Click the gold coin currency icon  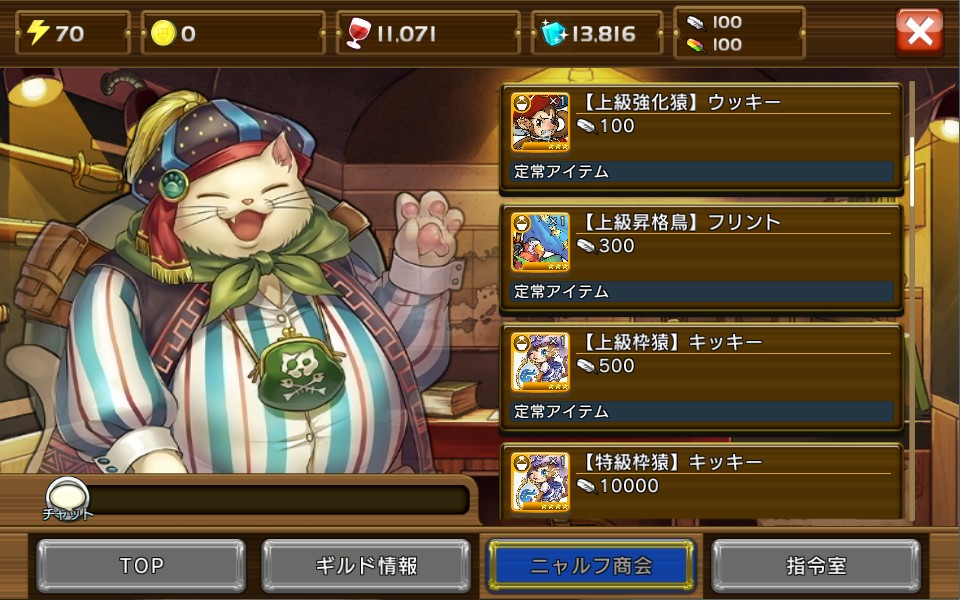163,33
